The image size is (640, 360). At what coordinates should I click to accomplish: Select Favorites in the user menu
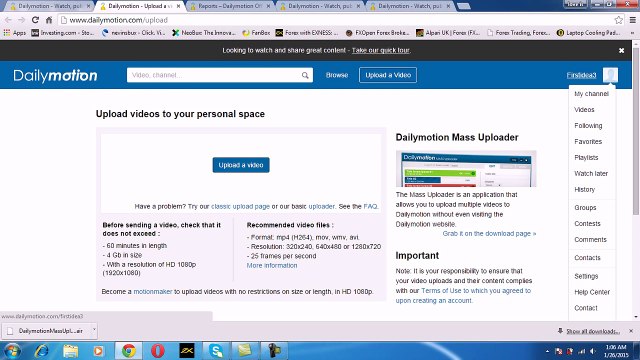(x=588, y=142)
